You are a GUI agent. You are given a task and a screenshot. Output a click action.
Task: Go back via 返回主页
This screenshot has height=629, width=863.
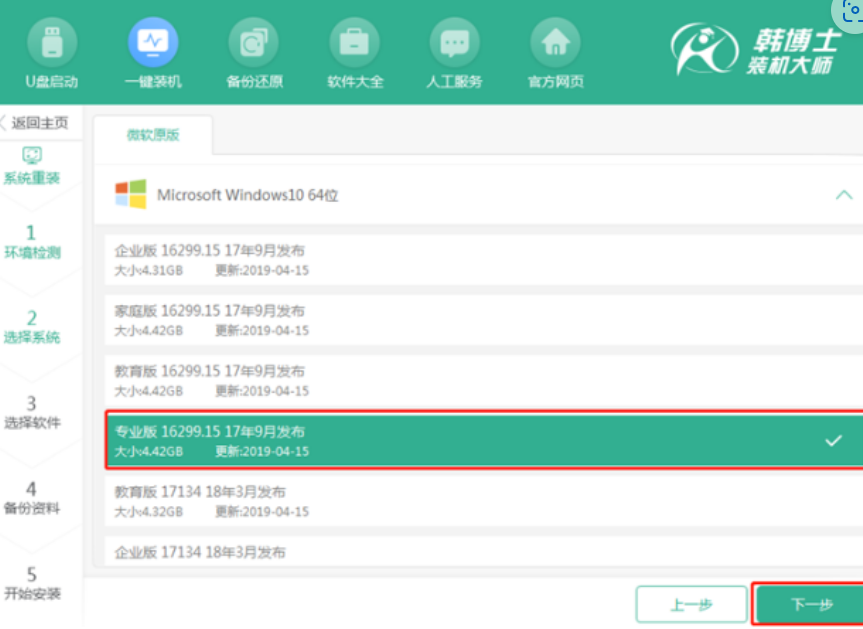[34, 122]
